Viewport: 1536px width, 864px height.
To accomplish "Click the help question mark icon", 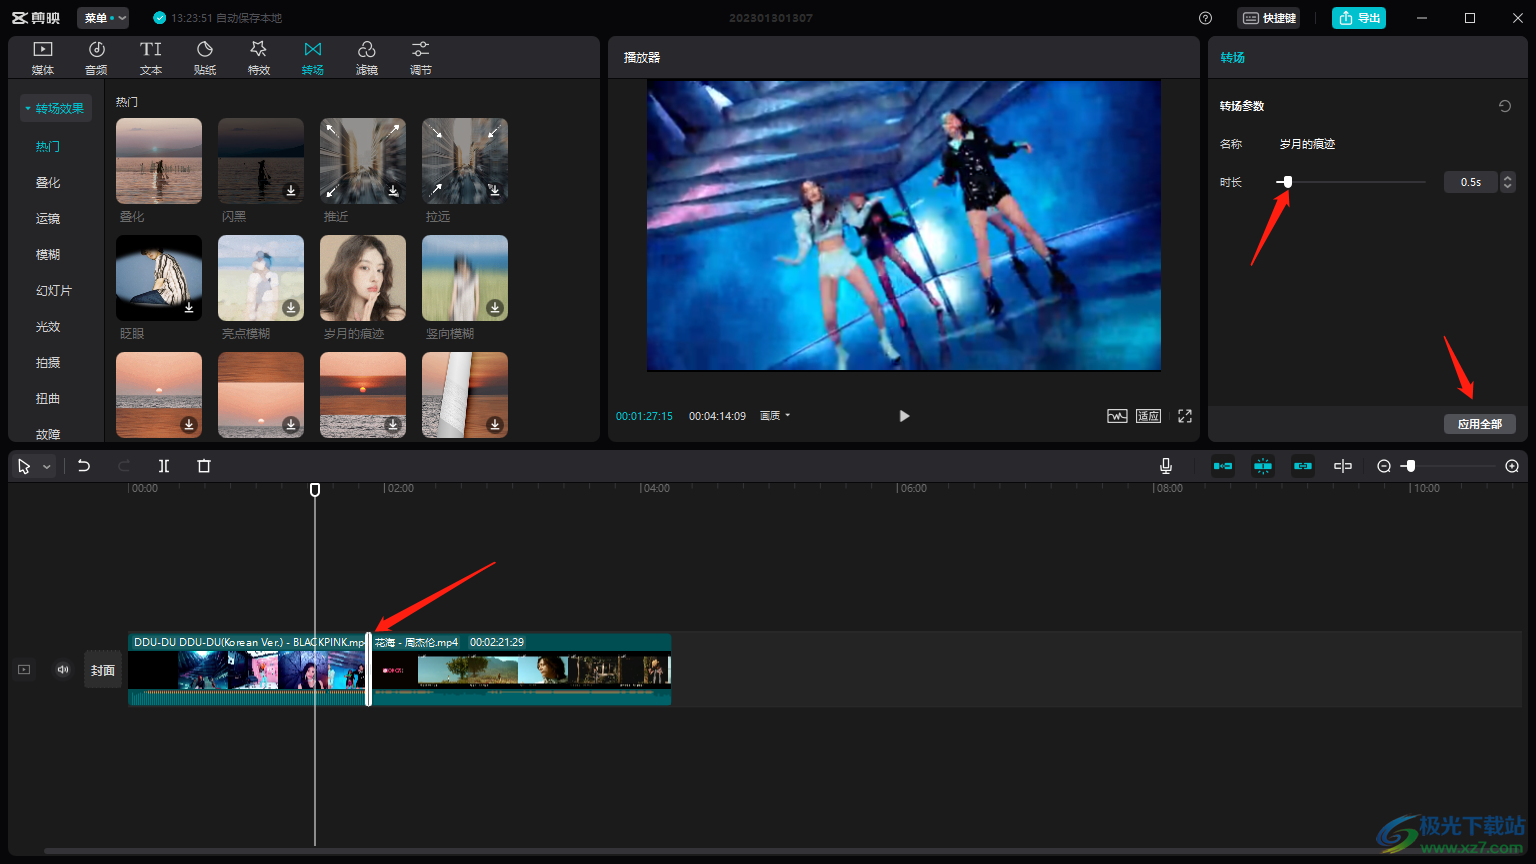I will pos(1205,18).
